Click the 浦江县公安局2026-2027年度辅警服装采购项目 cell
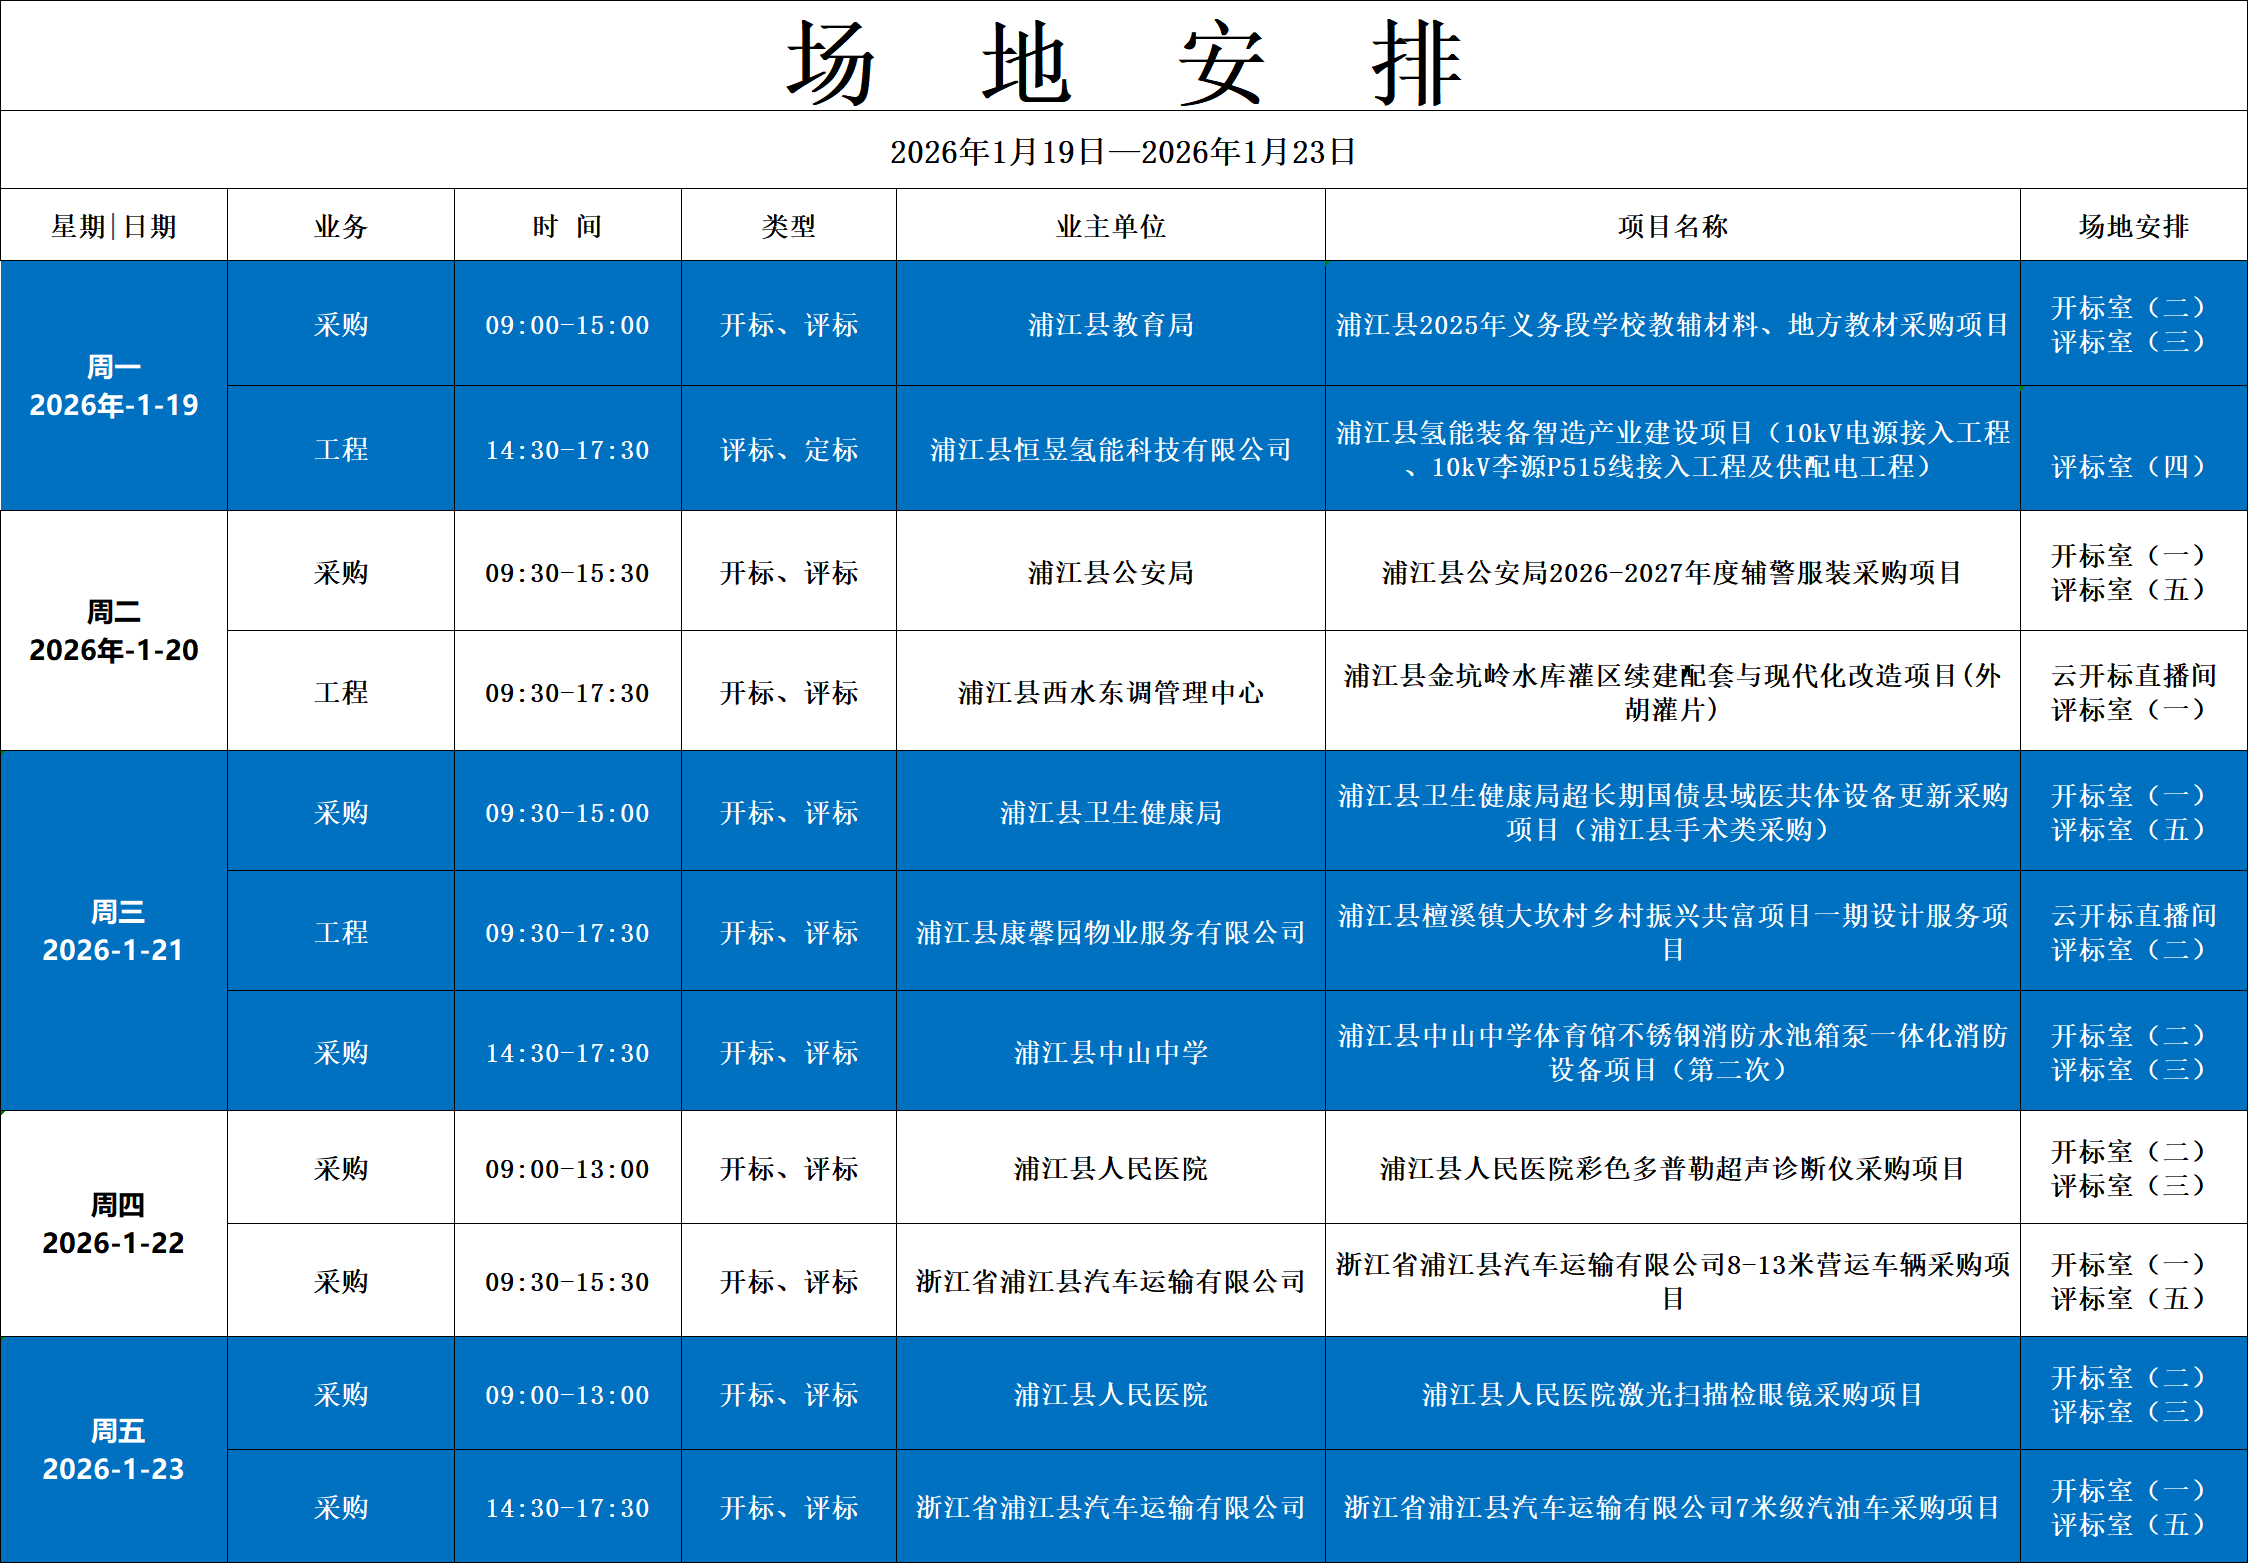 (x=1672, y=573)
